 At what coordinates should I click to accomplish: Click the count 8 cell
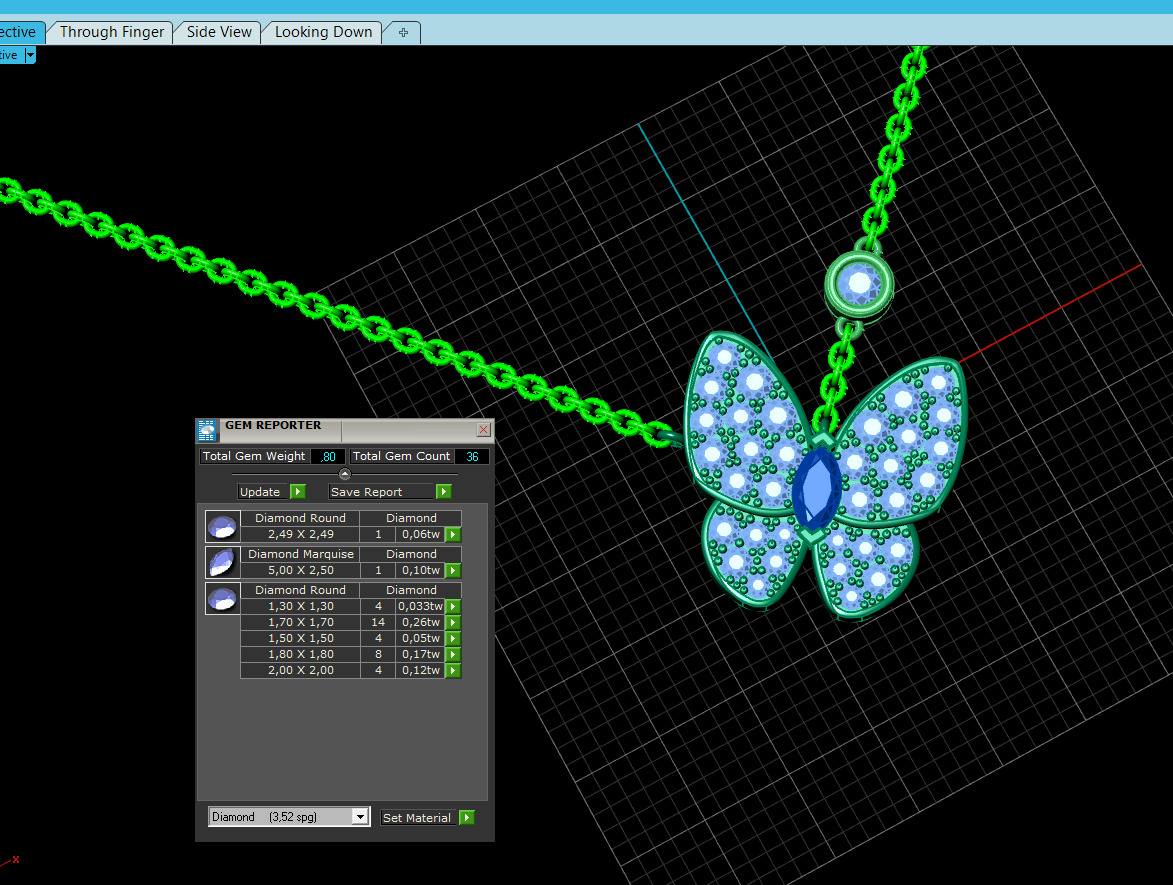[378, 655]
